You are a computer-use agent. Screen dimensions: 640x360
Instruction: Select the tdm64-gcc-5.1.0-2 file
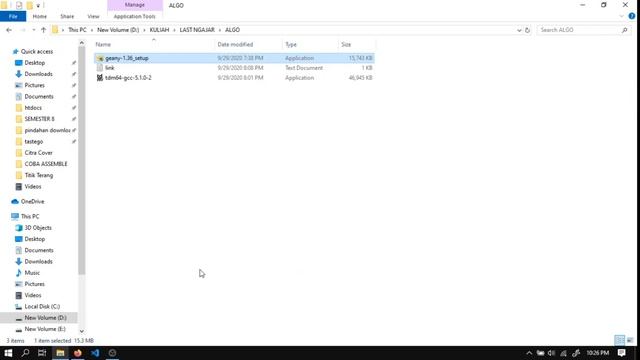234,78
